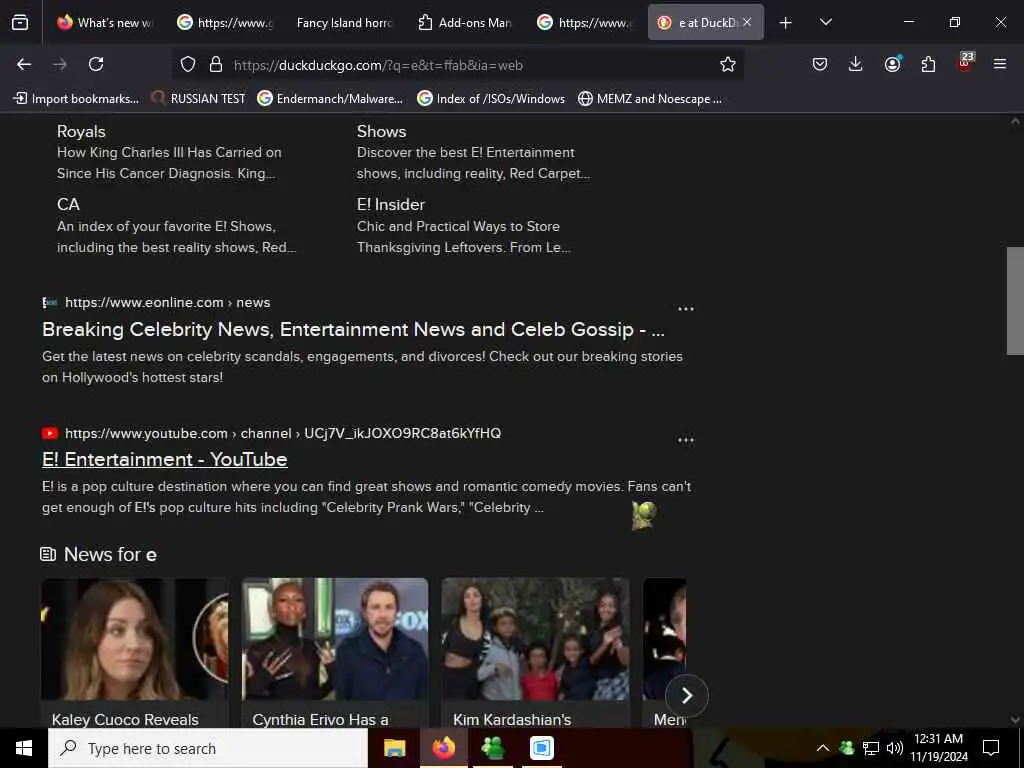Open E! Entertainment - YouTube result

pyautogui.click(x=165, y=459)
